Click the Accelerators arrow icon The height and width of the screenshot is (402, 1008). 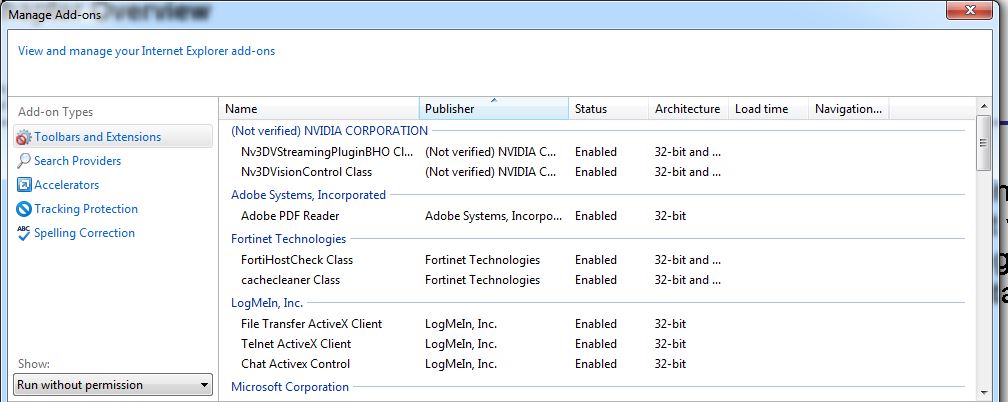click(24, 185)
